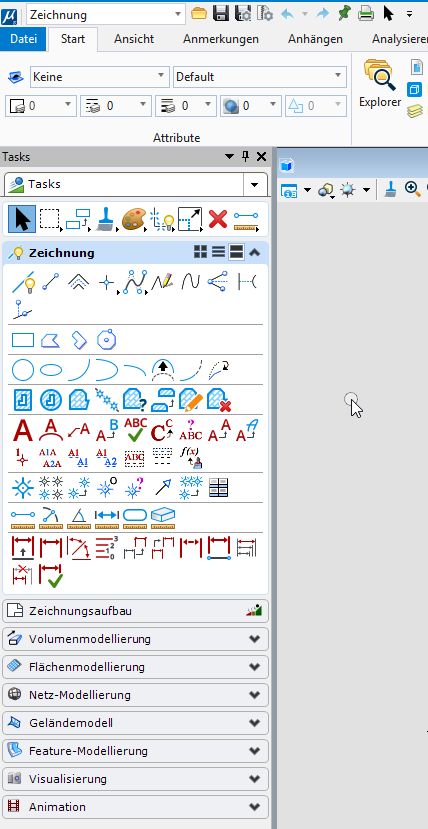Open the Default level dropdown
The height and width of the screenshot is (829, 428).
260,77
